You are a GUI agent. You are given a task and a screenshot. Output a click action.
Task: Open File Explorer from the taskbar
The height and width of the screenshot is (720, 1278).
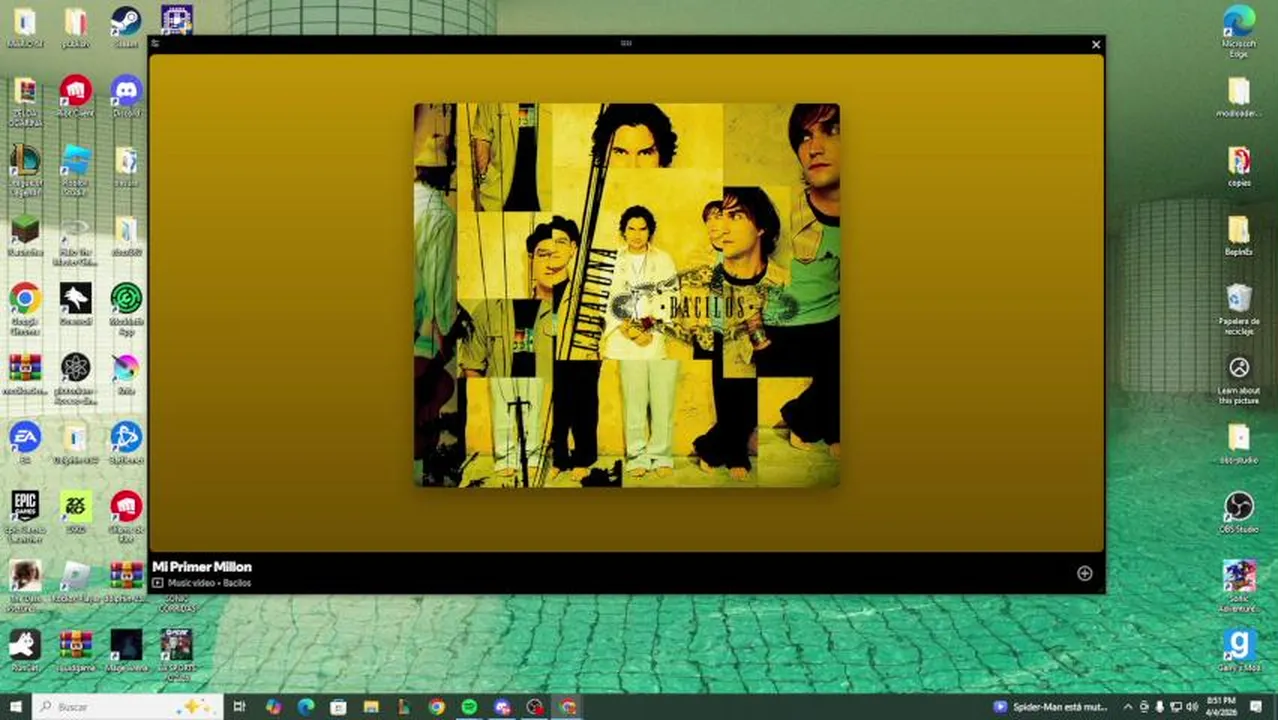pyautogui.click(x=371, y=707)
